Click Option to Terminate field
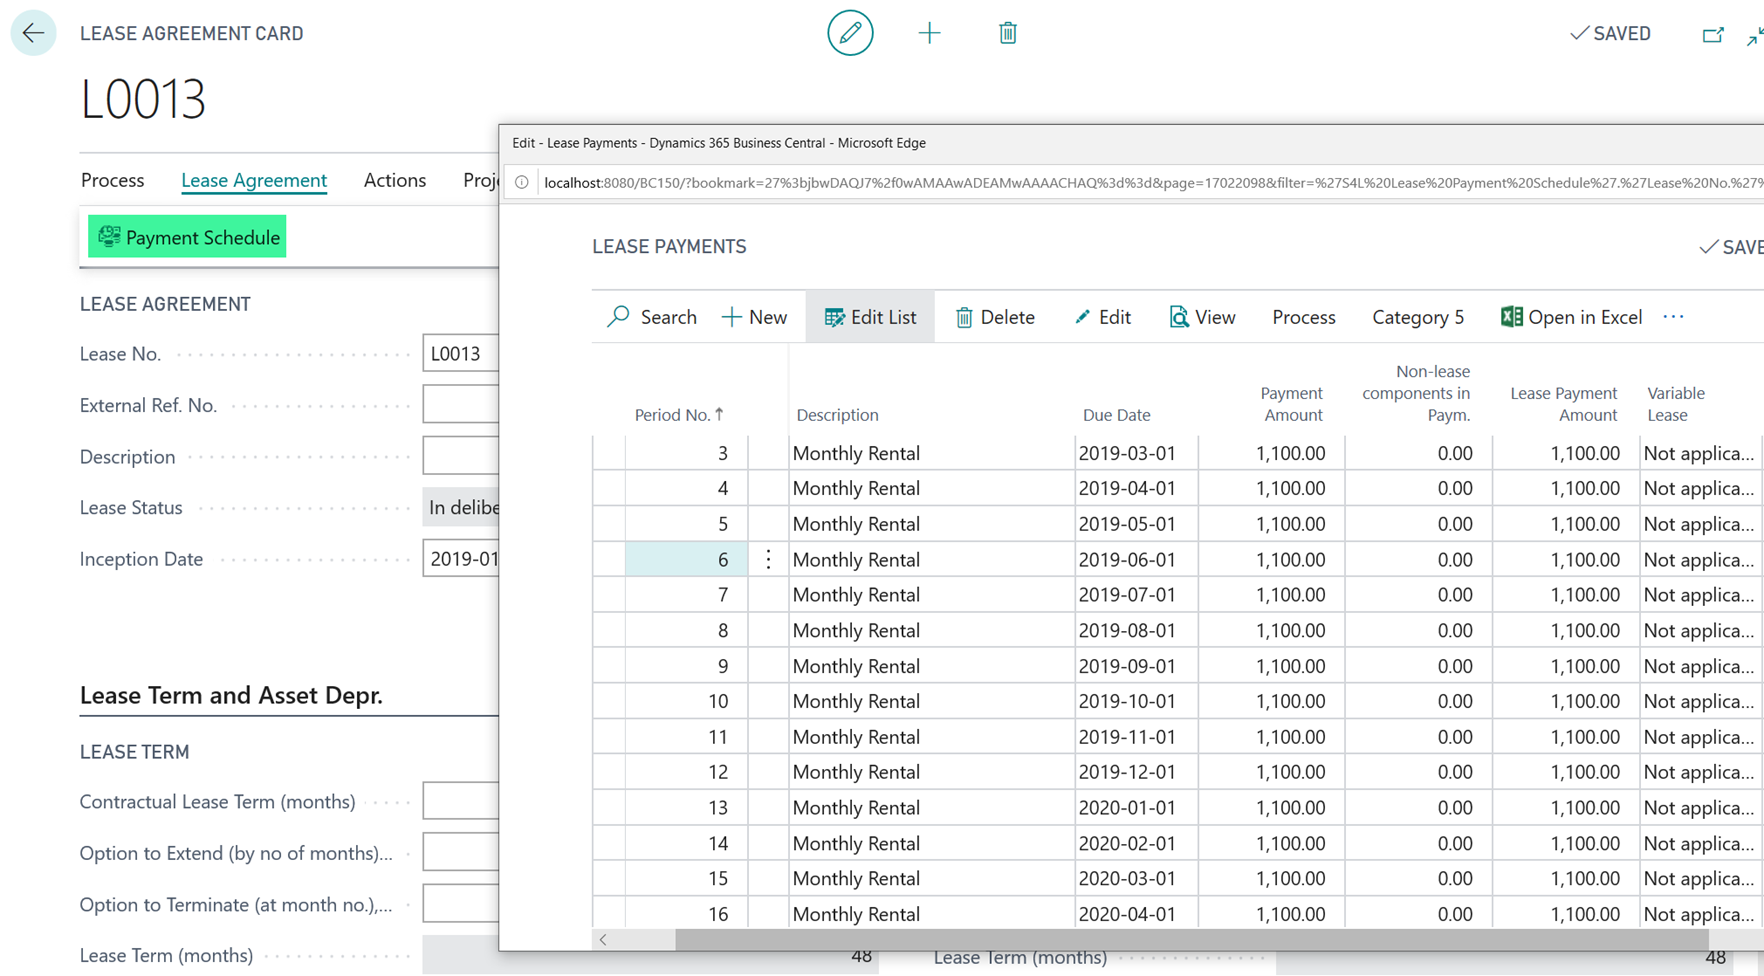 point(461,904)
